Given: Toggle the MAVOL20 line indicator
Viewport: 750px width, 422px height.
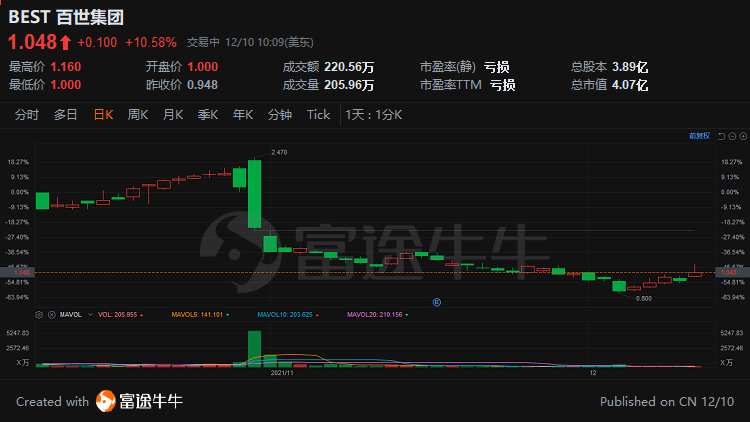Looking at the screenshot, I should click(377, 315).
